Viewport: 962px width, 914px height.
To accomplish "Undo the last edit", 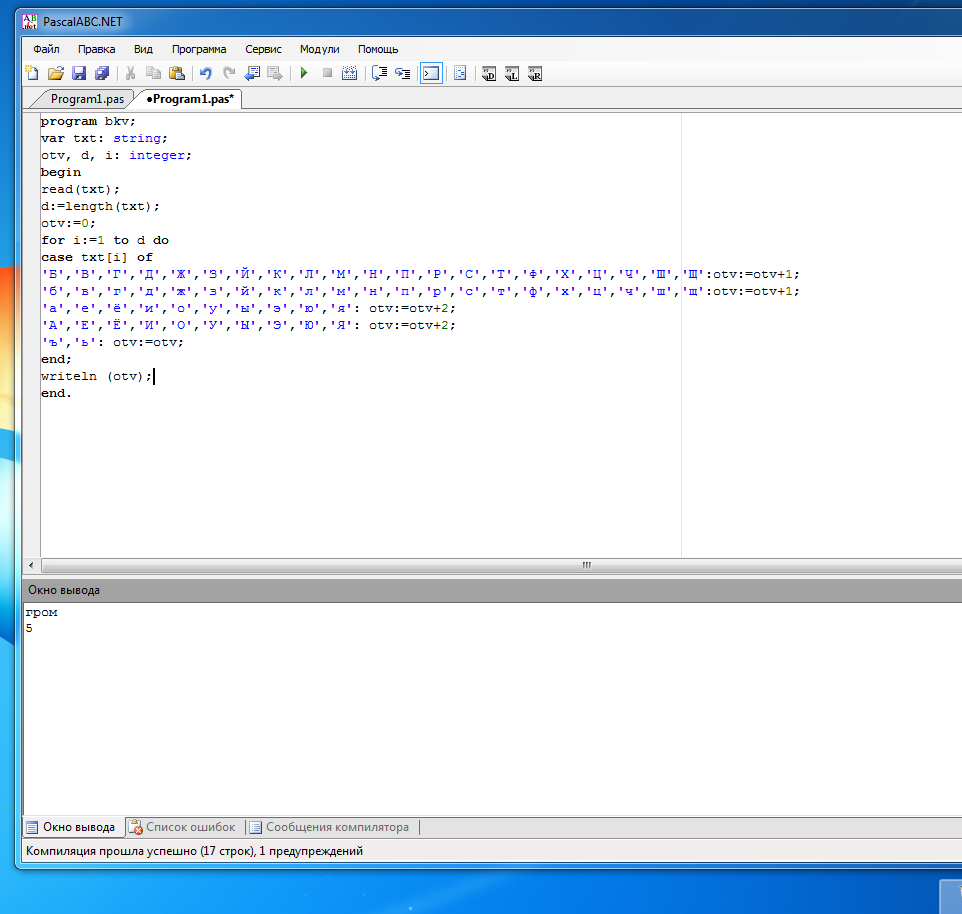I will click(206, 73).
